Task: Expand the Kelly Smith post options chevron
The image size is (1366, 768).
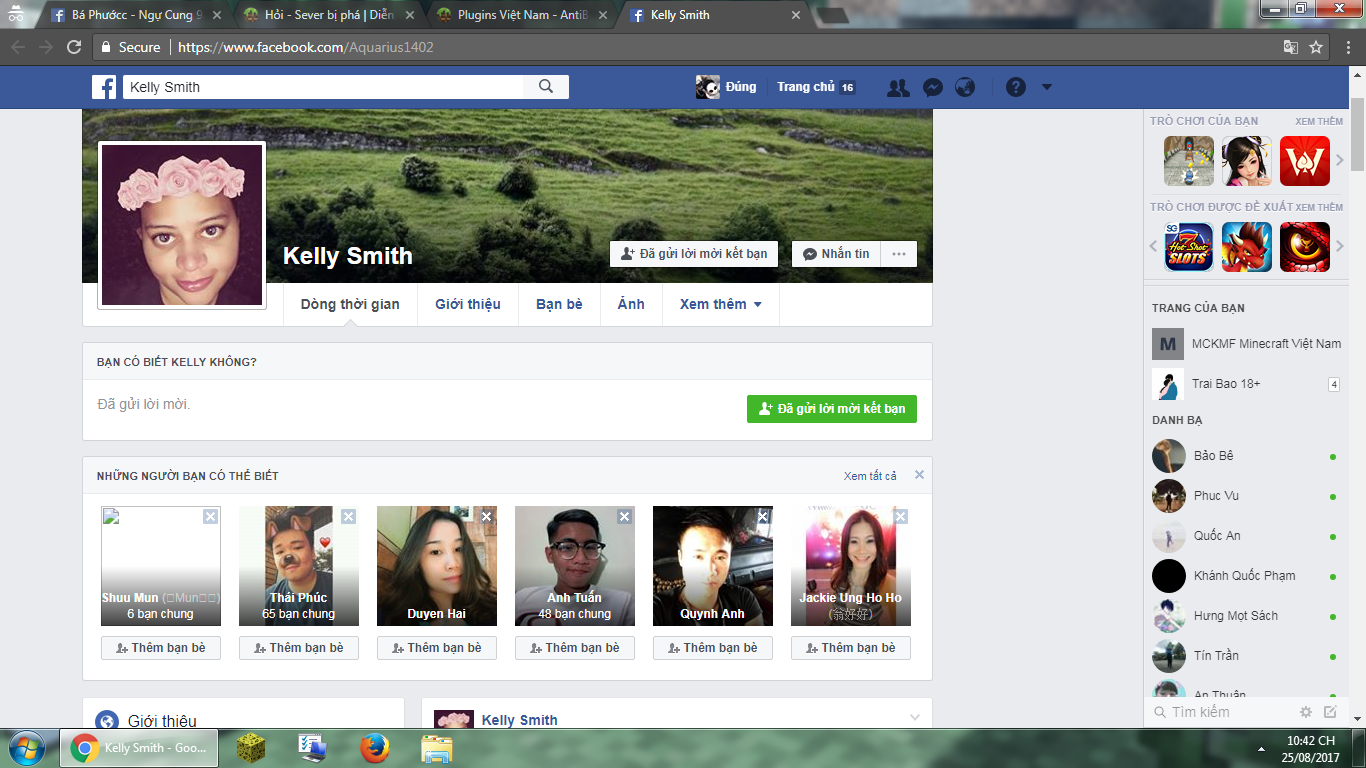Action: point(914,717)
